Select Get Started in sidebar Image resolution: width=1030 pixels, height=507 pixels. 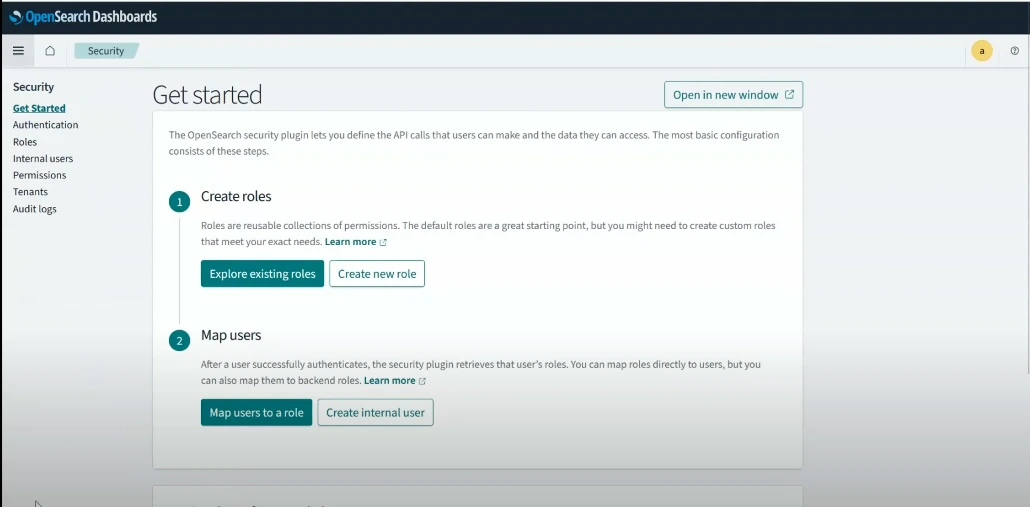click(x=39, y=108)
